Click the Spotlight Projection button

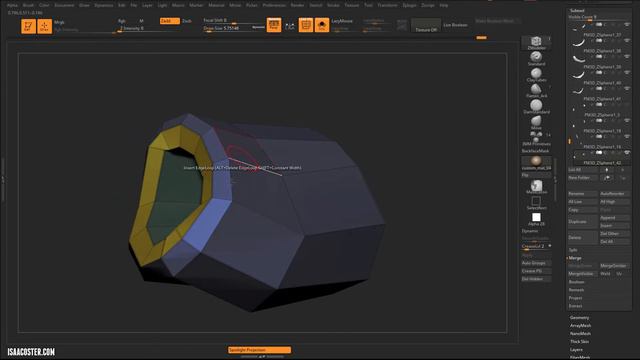(260, 350)
